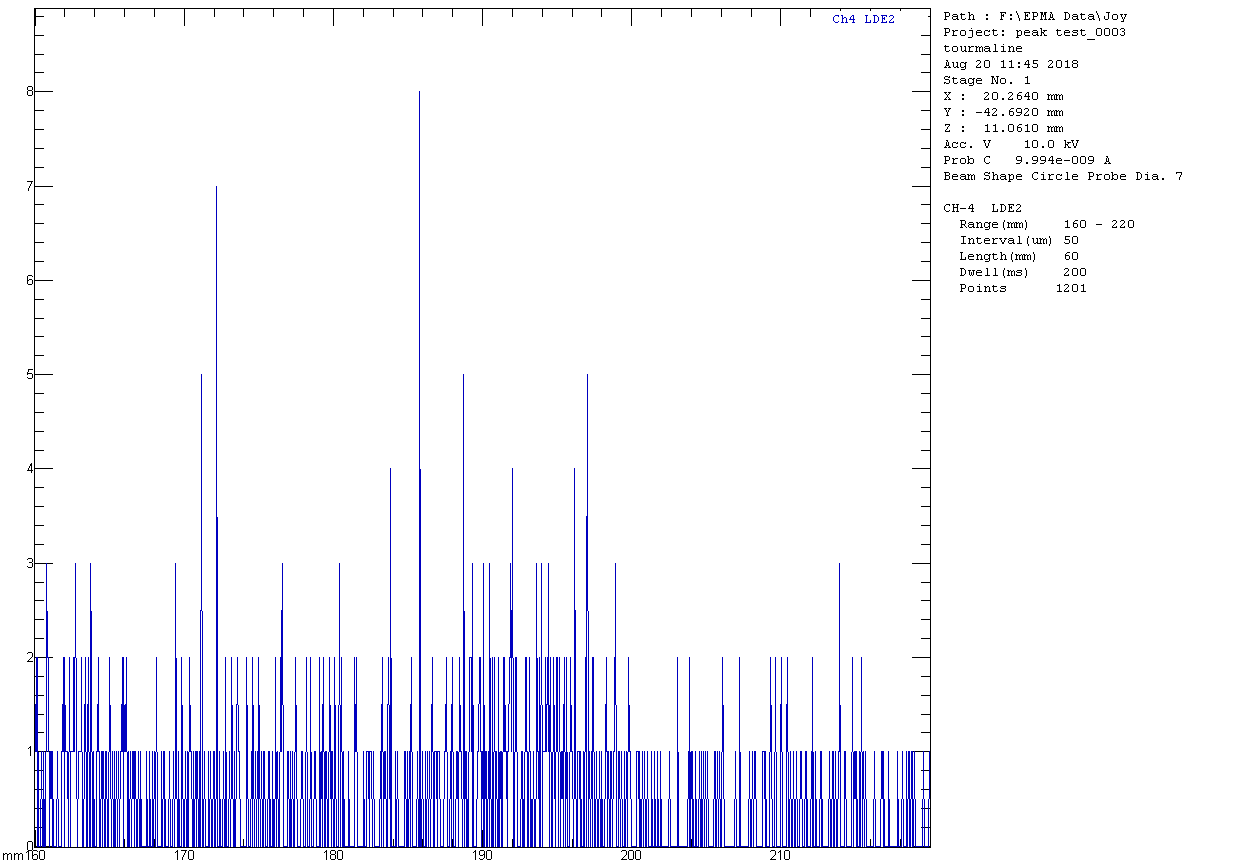Click the Beam Shape Circle line

coord(1063,176)
